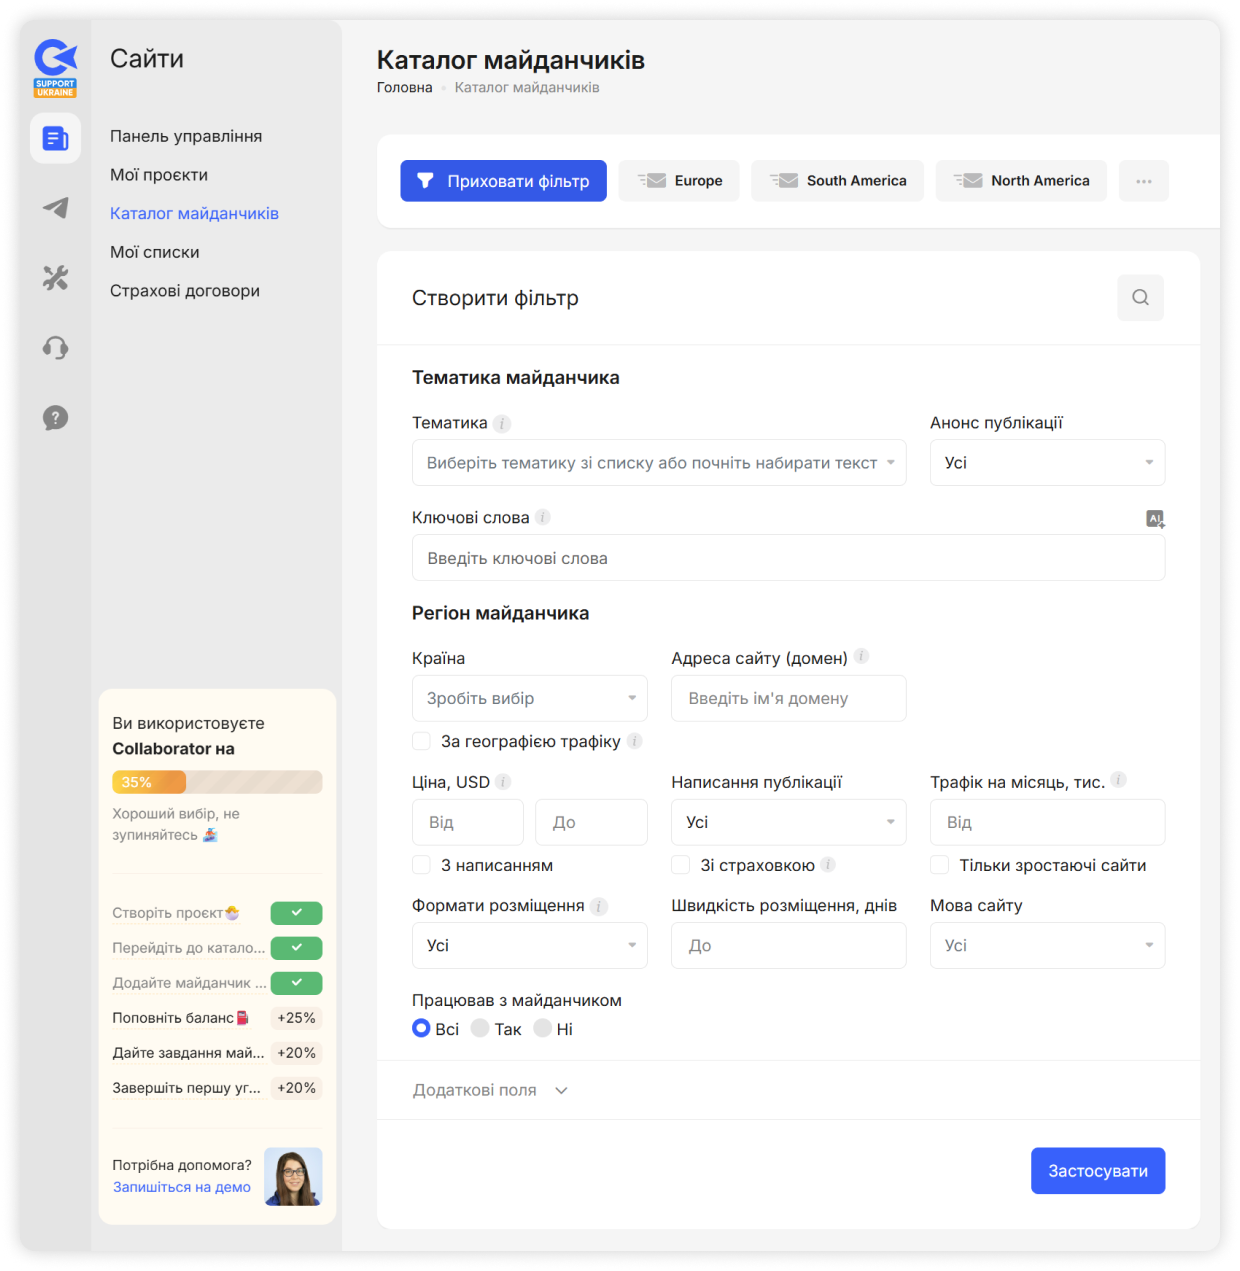Click the Collaborator logo icon
The width and height of the screenshot is (1240, 1271).
coord(55,67)
